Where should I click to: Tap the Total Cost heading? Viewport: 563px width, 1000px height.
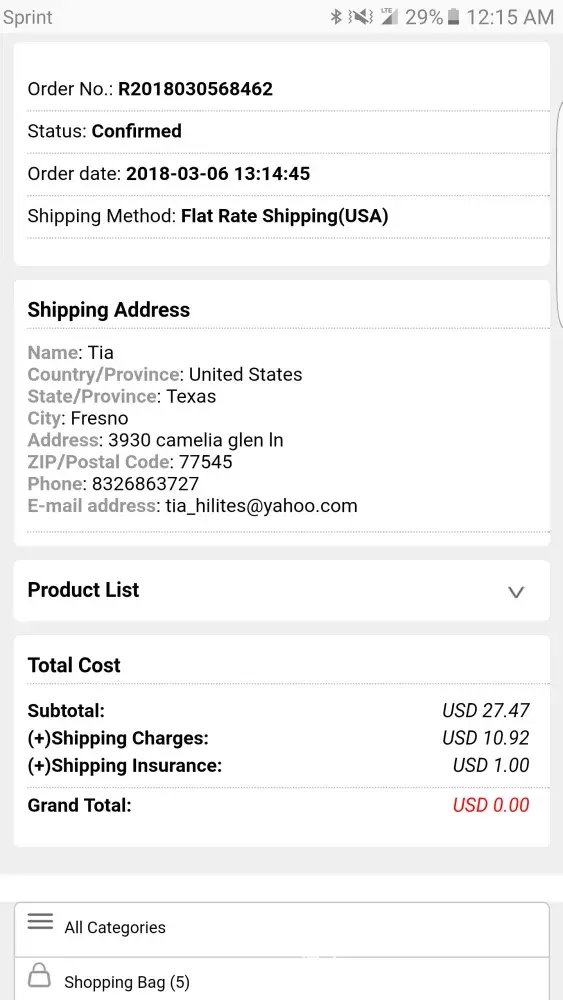tap(74, 665)
